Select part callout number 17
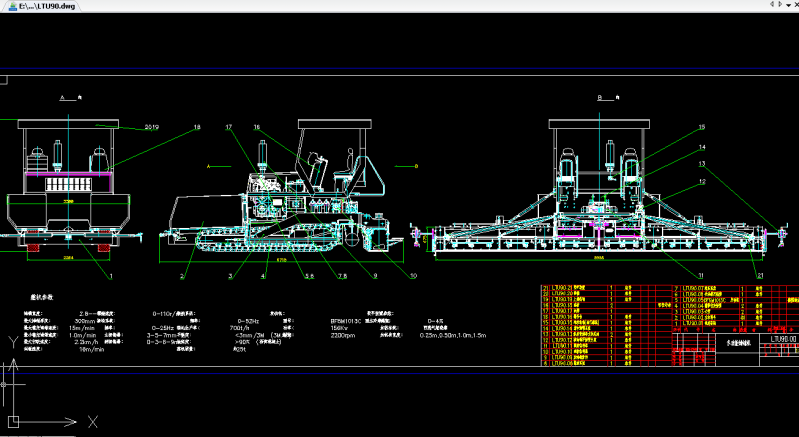 click(x=229, y=127)
